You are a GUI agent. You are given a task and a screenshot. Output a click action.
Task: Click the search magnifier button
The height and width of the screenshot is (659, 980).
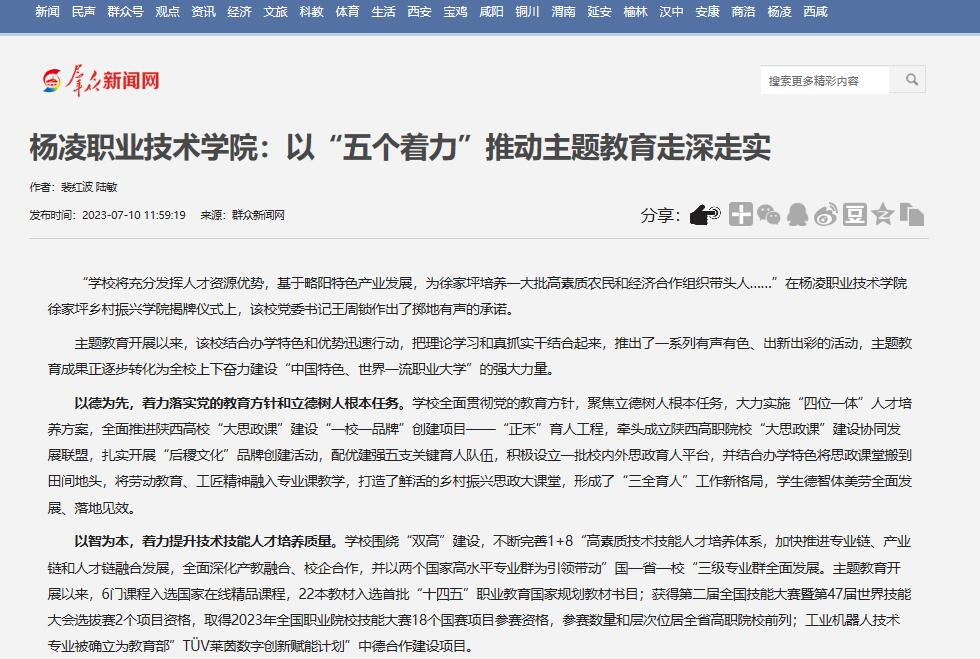click(911, 80)
